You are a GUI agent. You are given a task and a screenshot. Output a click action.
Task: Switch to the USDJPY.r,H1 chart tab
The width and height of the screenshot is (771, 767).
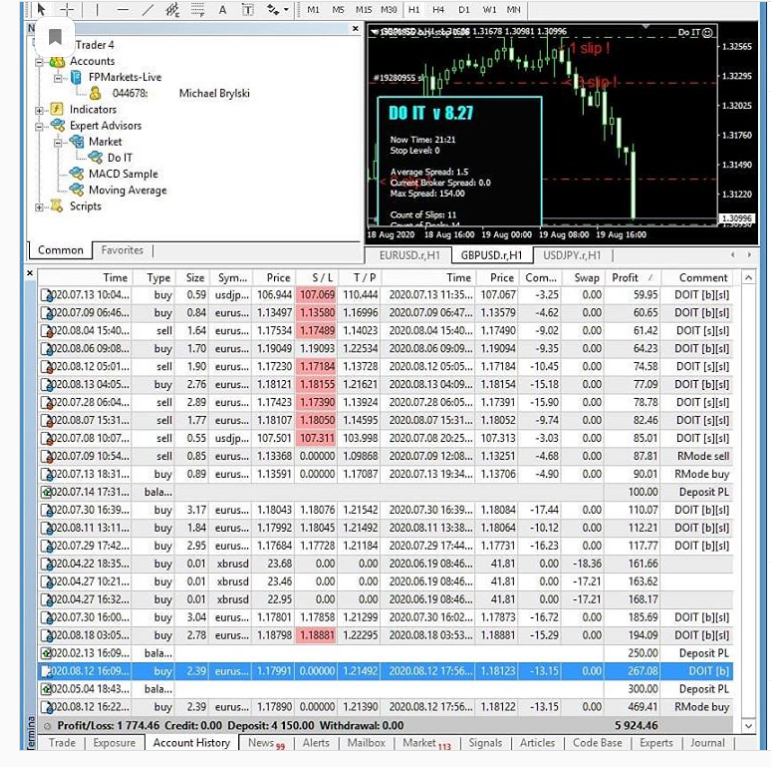click(x=572, y=255)
